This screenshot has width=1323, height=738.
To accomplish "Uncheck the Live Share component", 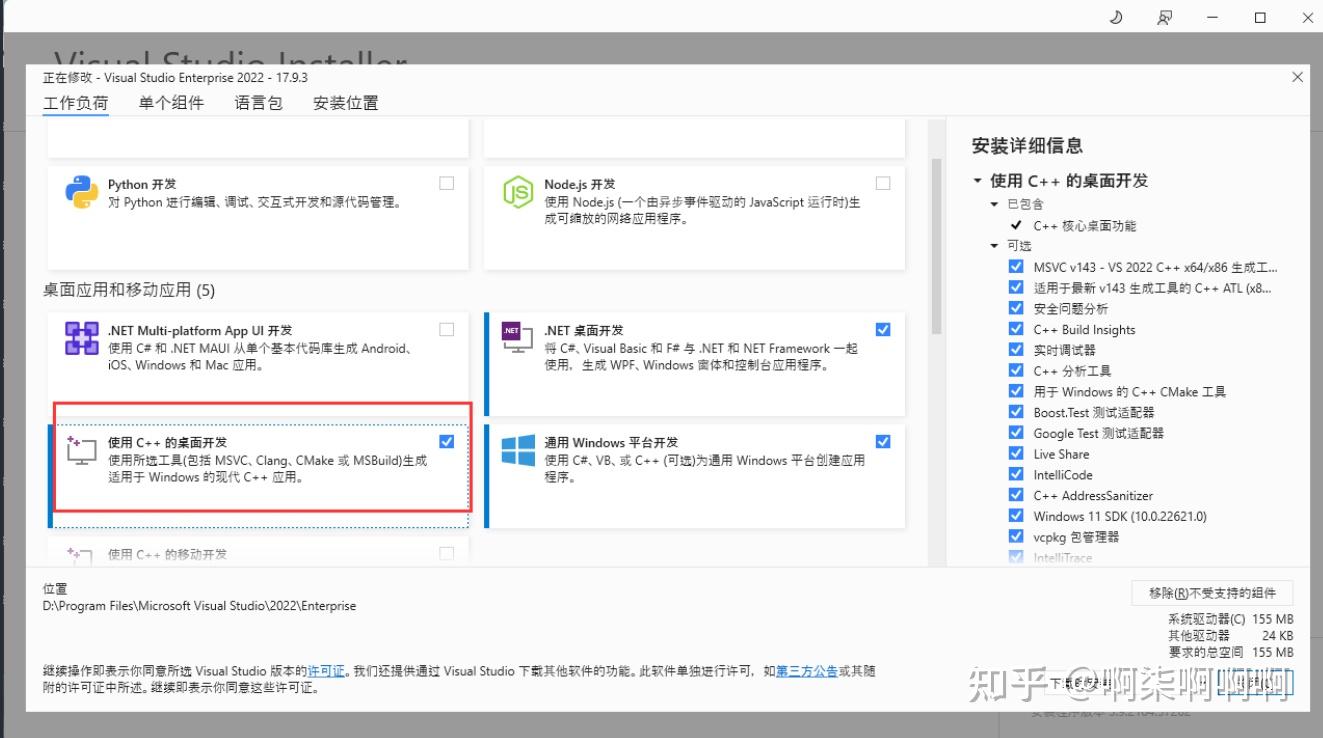I will click(x=1016, y=453).
